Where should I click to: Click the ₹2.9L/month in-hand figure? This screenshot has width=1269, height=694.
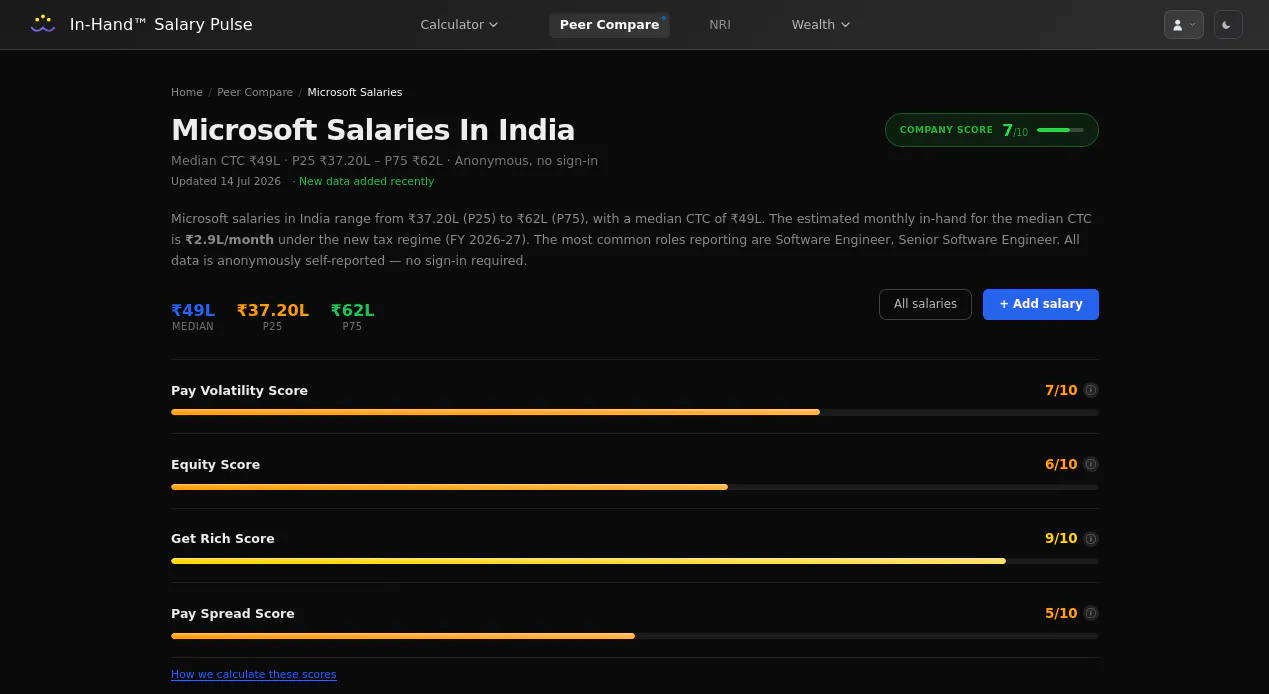tap(229, 240)
